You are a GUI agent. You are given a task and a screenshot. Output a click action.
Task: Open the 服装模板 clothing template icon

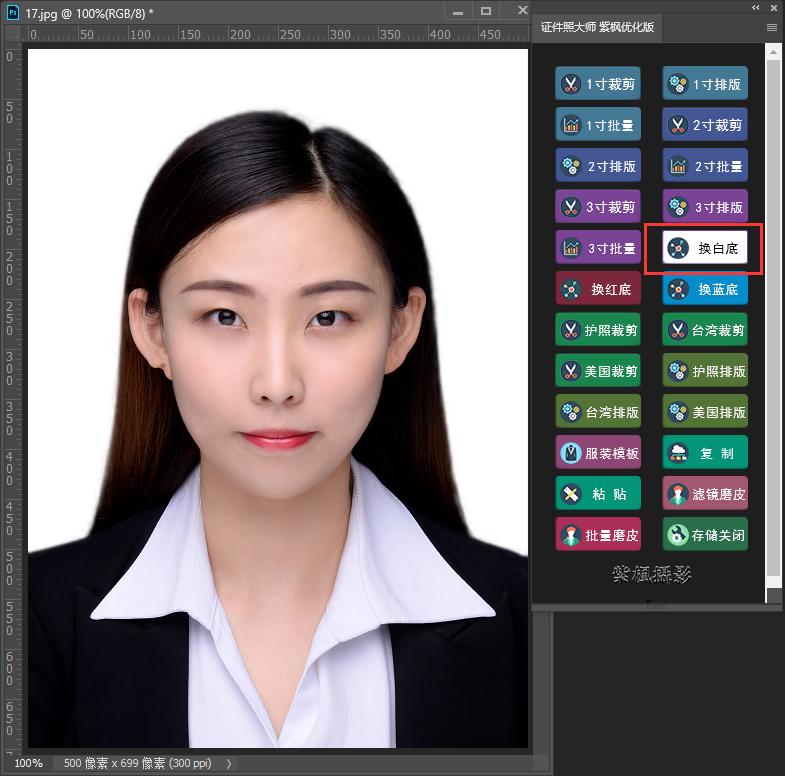571,453
